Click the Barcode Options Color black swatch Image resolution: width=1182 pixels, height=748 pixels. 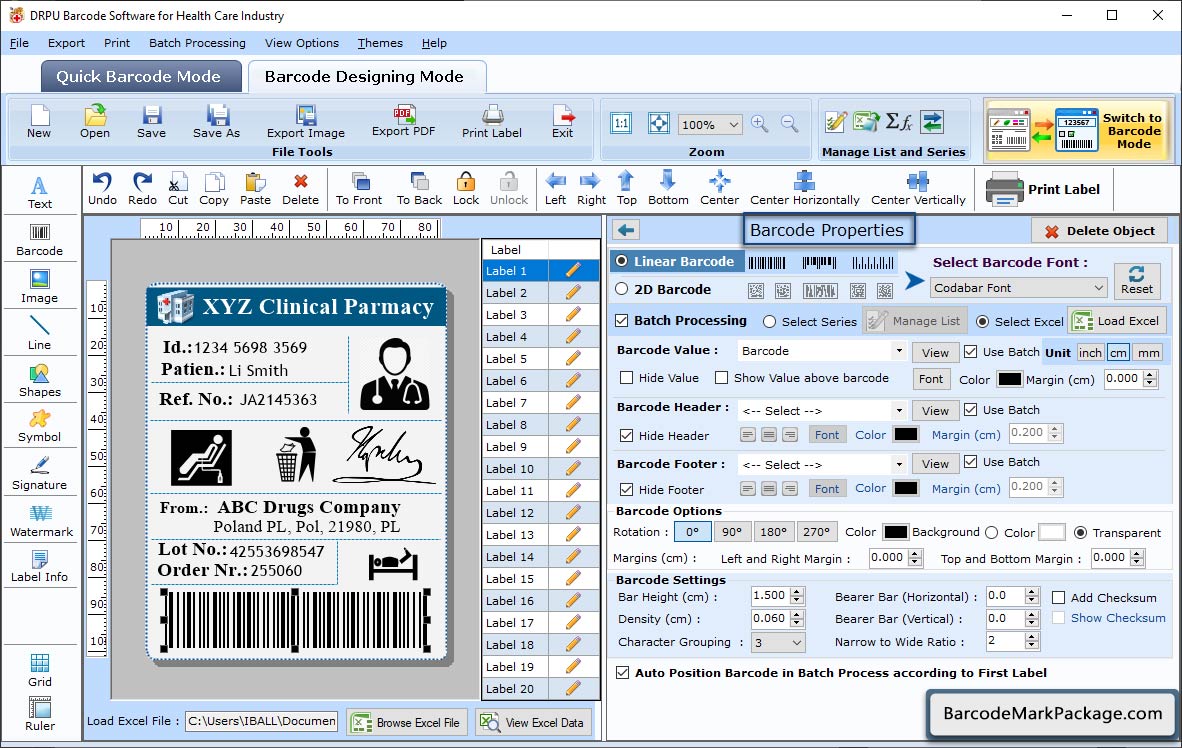point(896,532)
